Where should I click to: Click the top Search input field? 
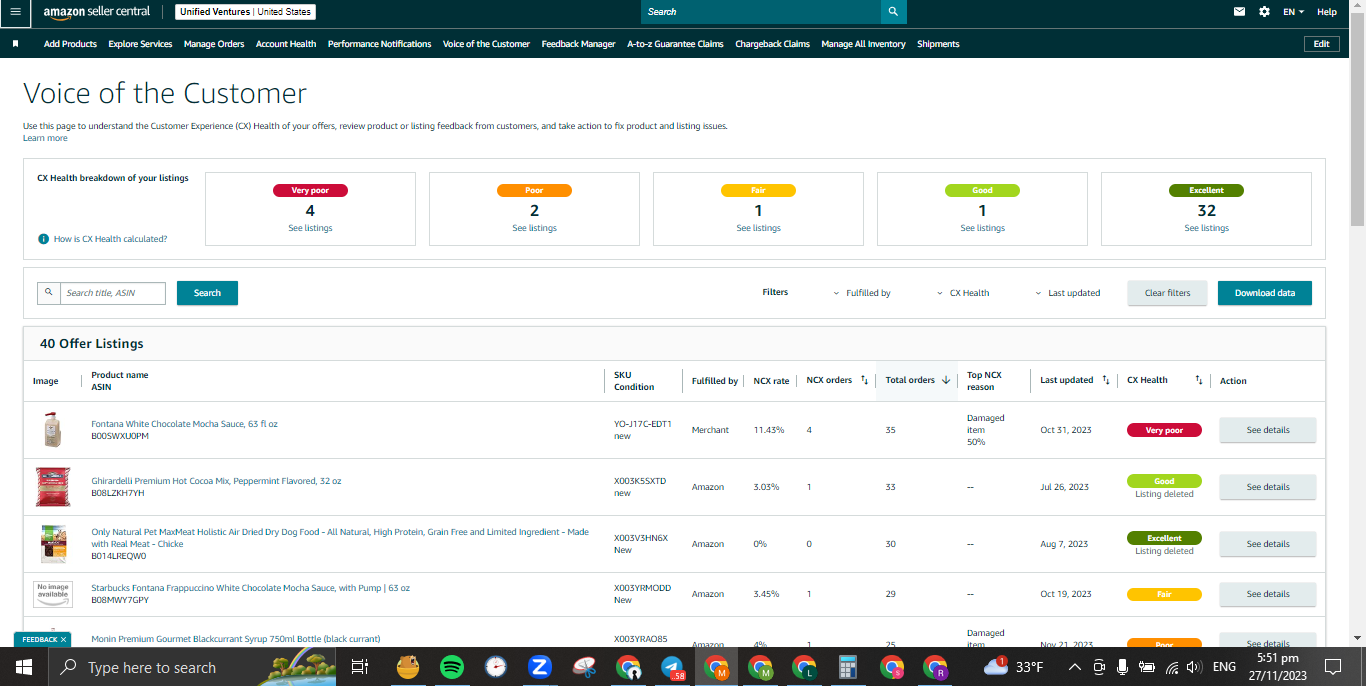tap(761, 12)
